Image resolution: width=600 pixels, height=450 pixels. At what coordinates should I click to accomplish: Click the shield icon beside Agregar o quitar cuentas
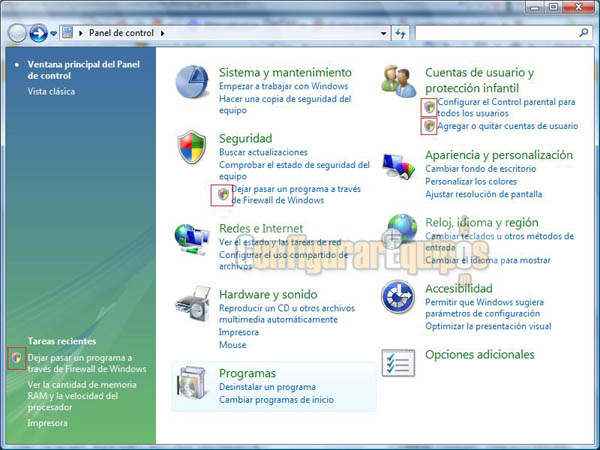tap(429, 126)
